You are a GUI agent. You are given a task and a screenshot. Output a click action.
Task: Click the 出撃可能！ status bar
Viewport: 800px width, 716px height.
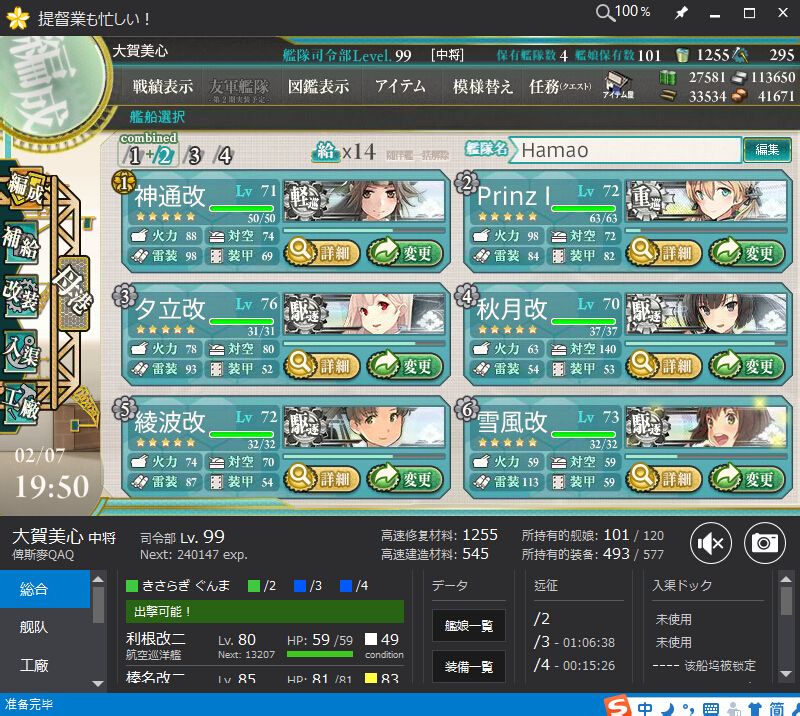(x=265, y=611)
